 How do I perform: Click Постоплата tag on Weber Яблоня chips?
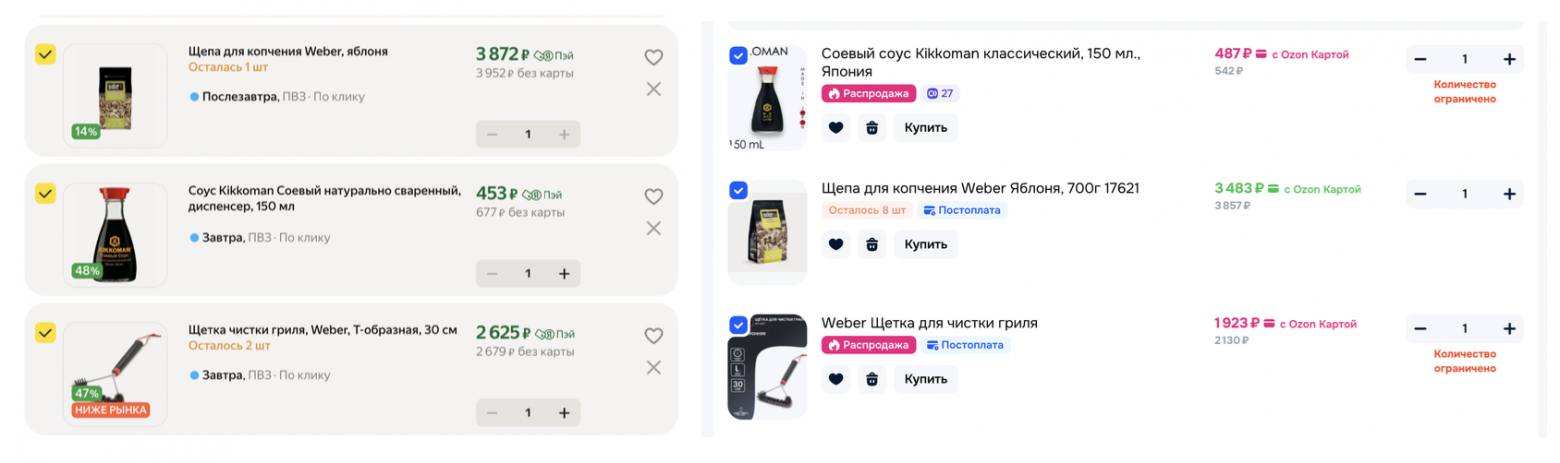pos(962,211)
